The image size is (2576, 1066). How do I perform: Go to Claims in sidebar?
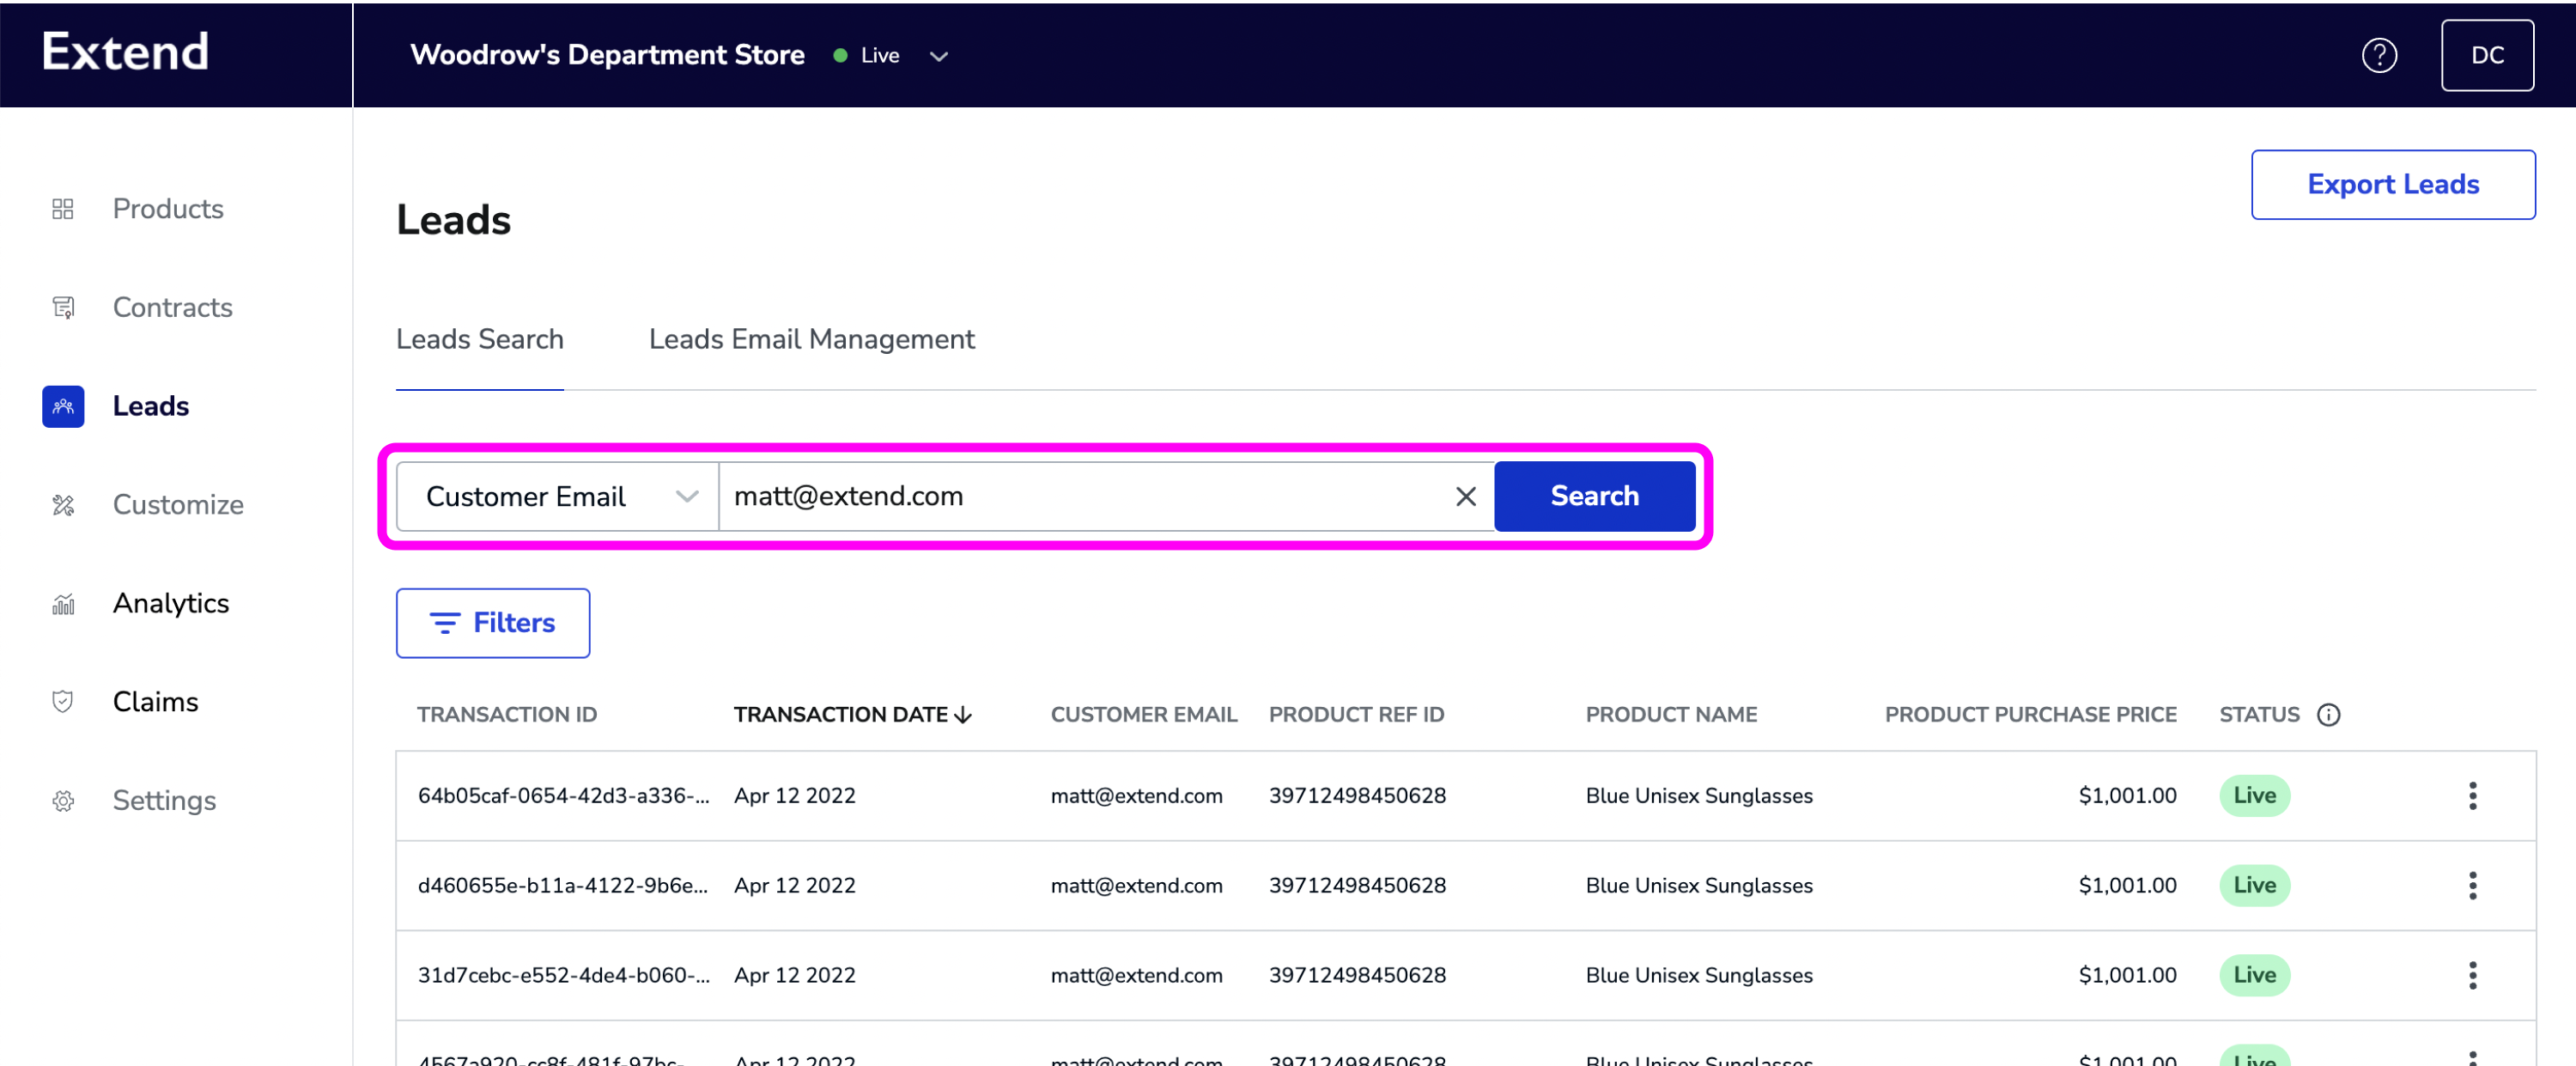155,702
